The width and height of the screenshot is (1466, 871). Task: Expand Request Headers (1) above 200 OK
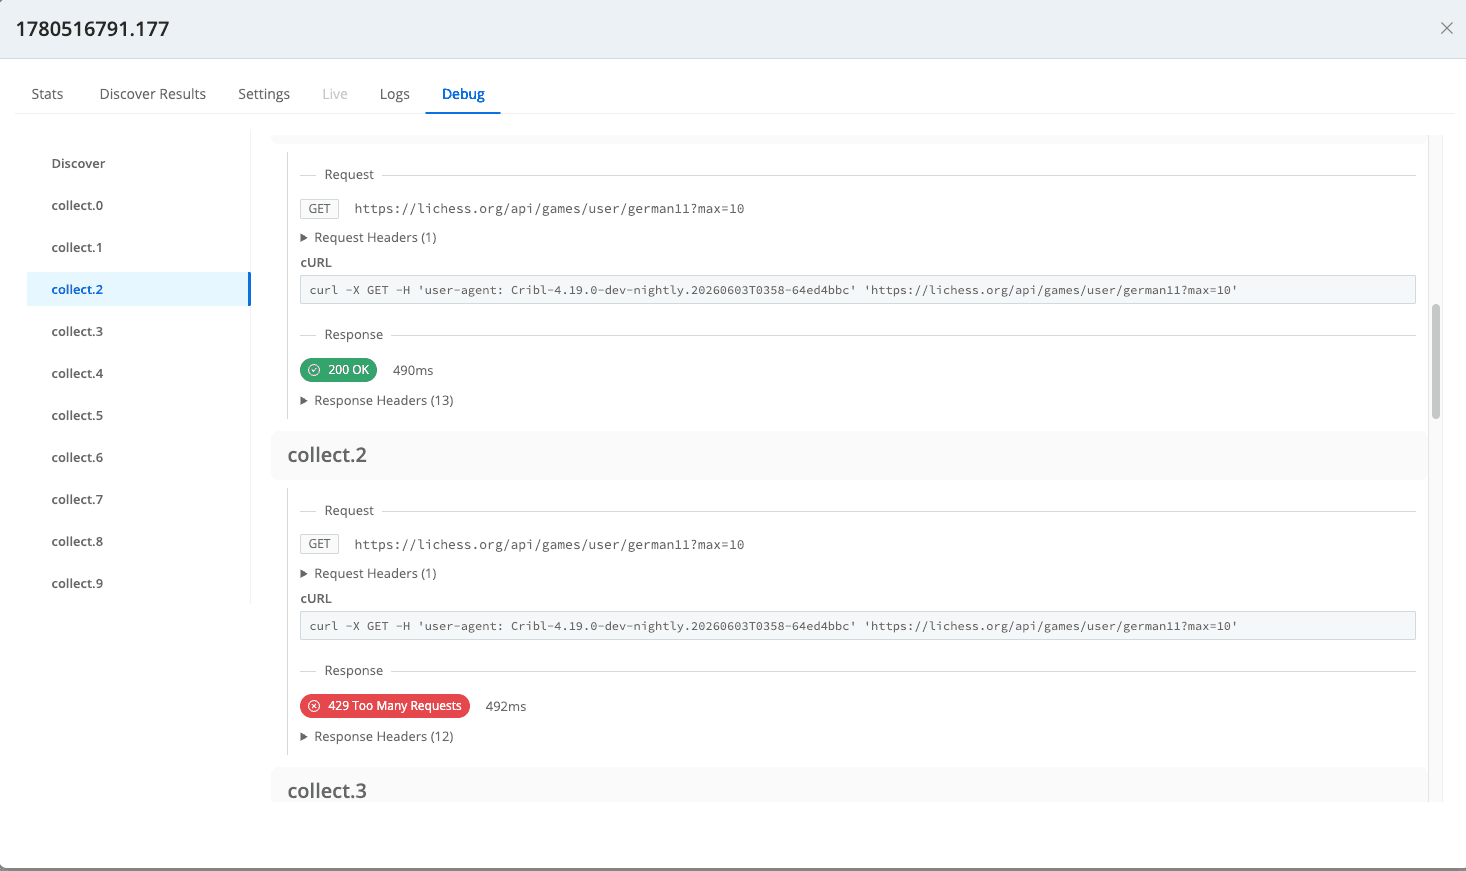(369, 237)
